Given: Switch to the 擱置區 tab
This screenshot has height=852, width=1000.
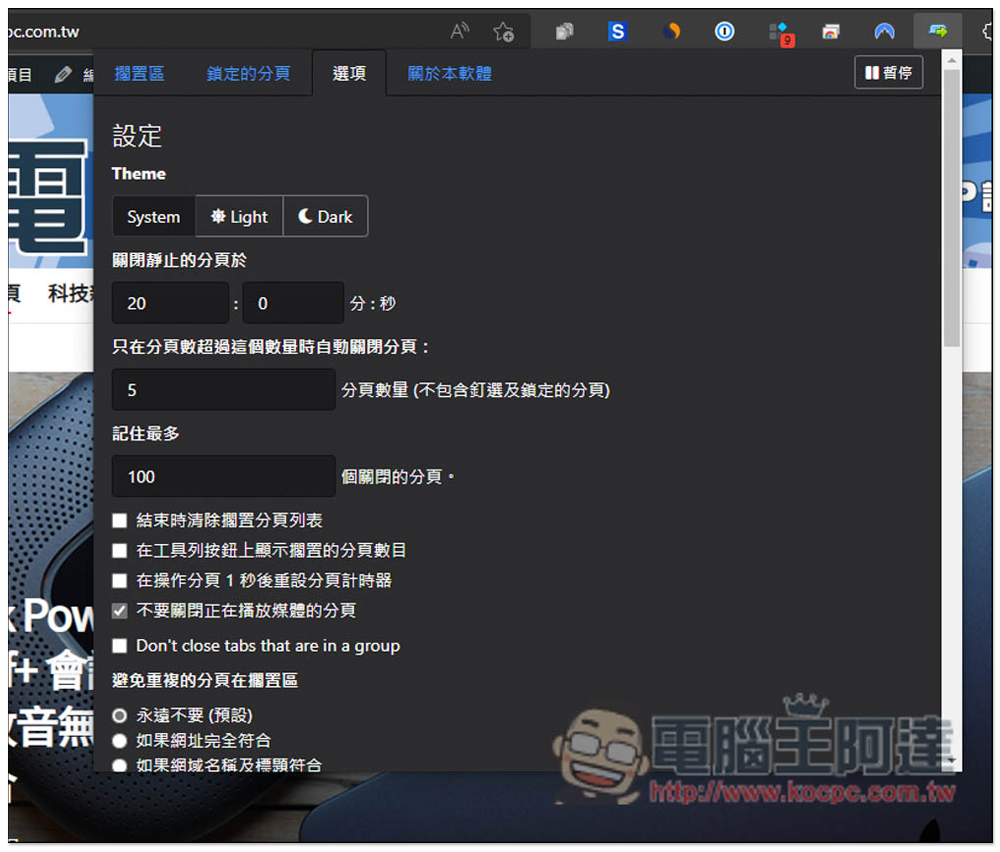Looking at the screenshot, I should coord(140,74).
